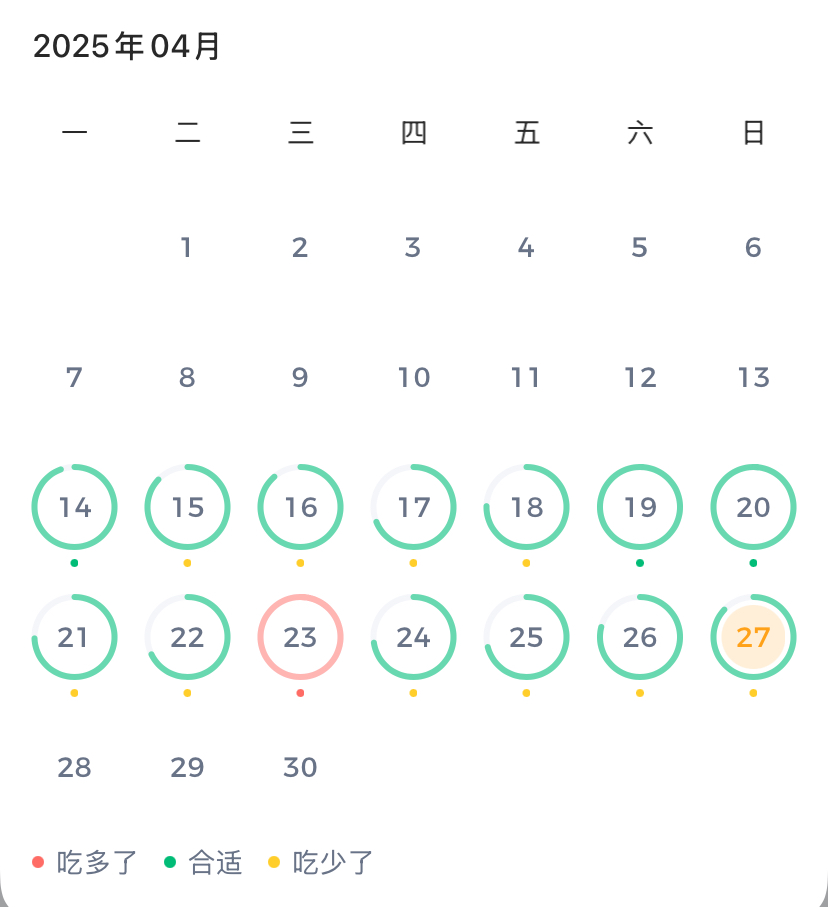This screenshot has height=907, width=828.
Task: Select highlighted date 27
Action: coord(753,637)
